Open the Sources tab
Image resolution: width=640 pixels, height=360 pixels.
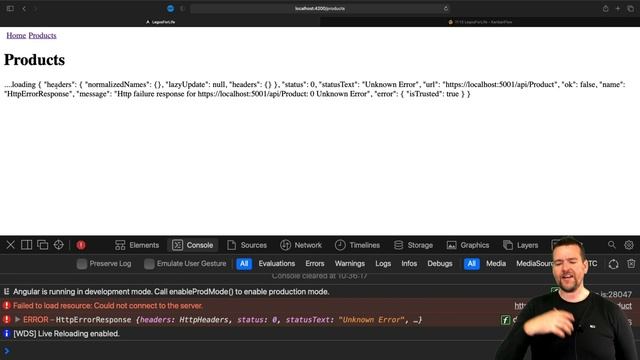(247, 245)
